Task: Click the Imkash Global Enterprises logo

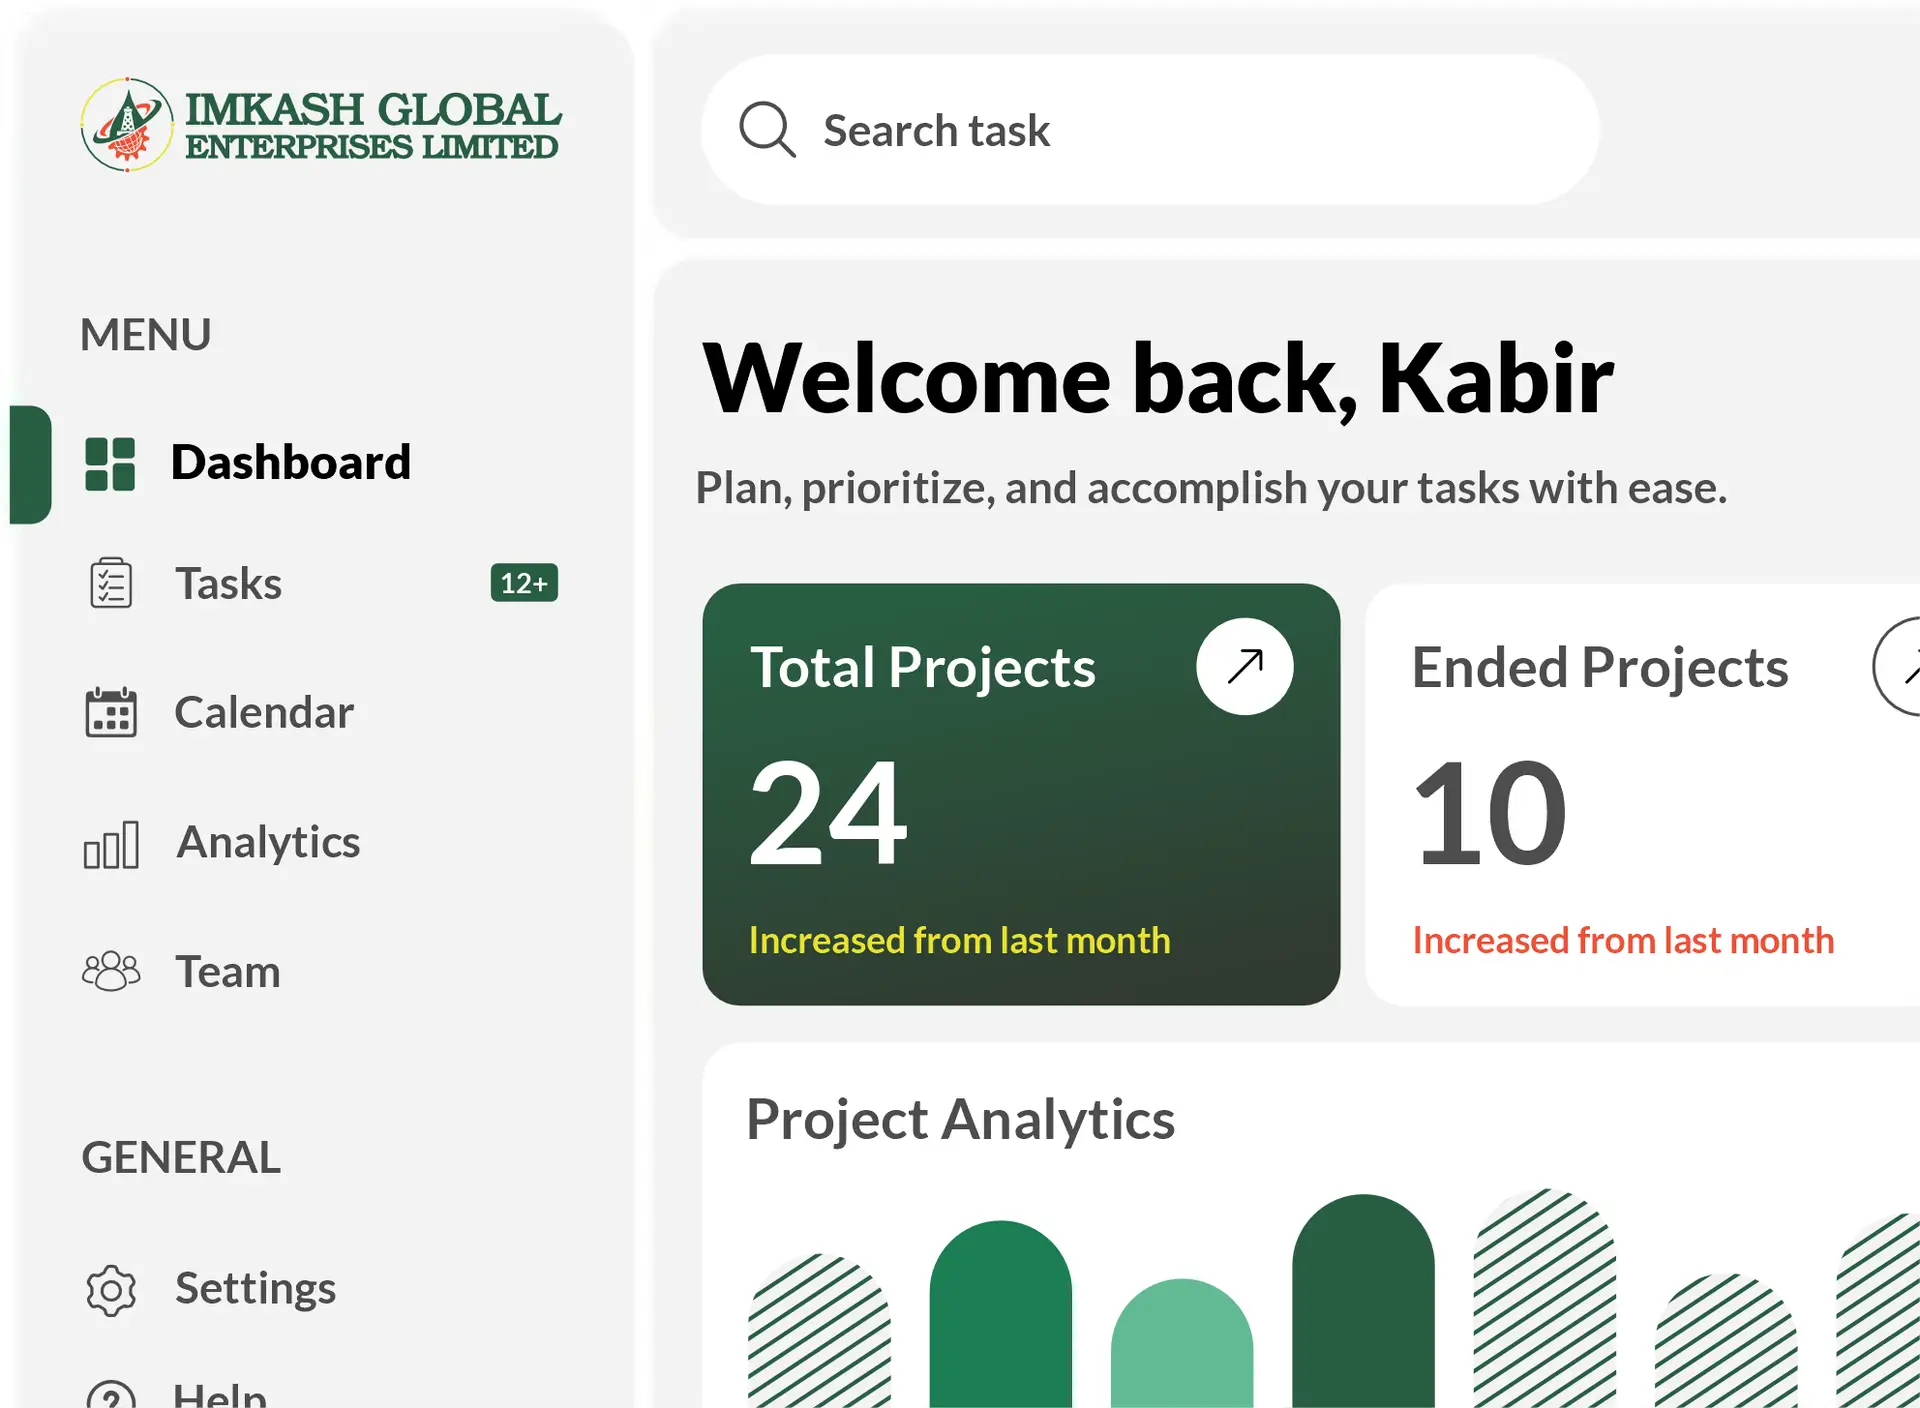Action: (x=320, y=125)
